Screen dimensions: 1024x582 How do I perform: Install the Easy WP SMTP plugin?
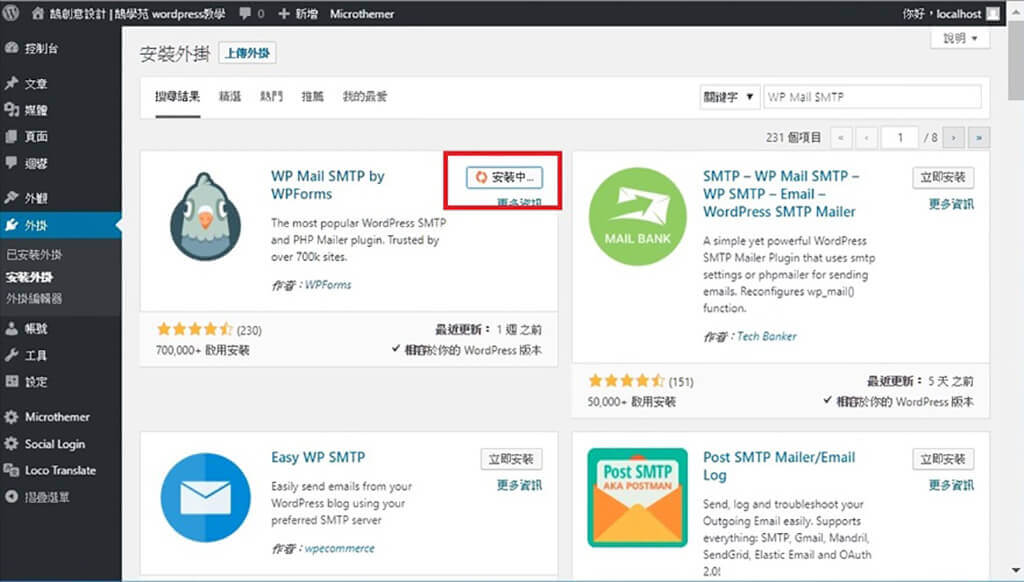(511, 460)
